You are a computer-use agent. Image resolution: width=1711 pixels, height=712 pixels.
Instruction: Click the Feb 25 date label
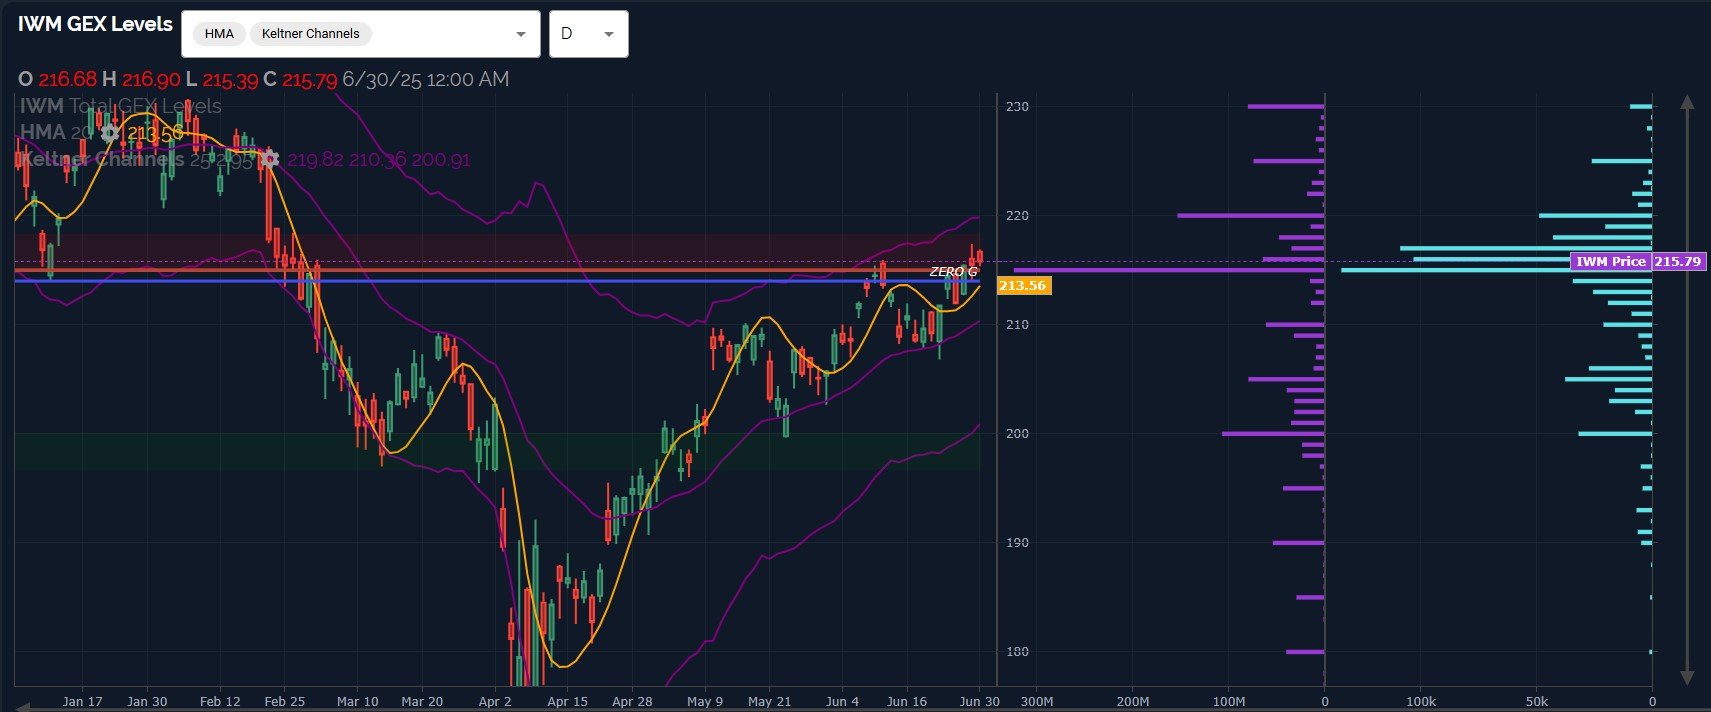coord(284,701)
